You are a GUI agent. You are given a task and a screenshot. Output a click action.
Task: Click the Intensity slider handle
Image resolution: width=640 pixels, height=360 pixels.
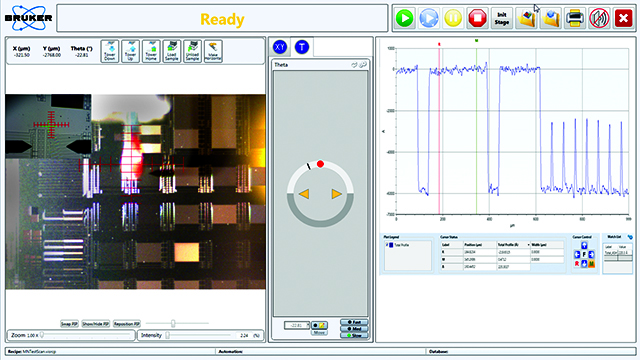point(168,335)
